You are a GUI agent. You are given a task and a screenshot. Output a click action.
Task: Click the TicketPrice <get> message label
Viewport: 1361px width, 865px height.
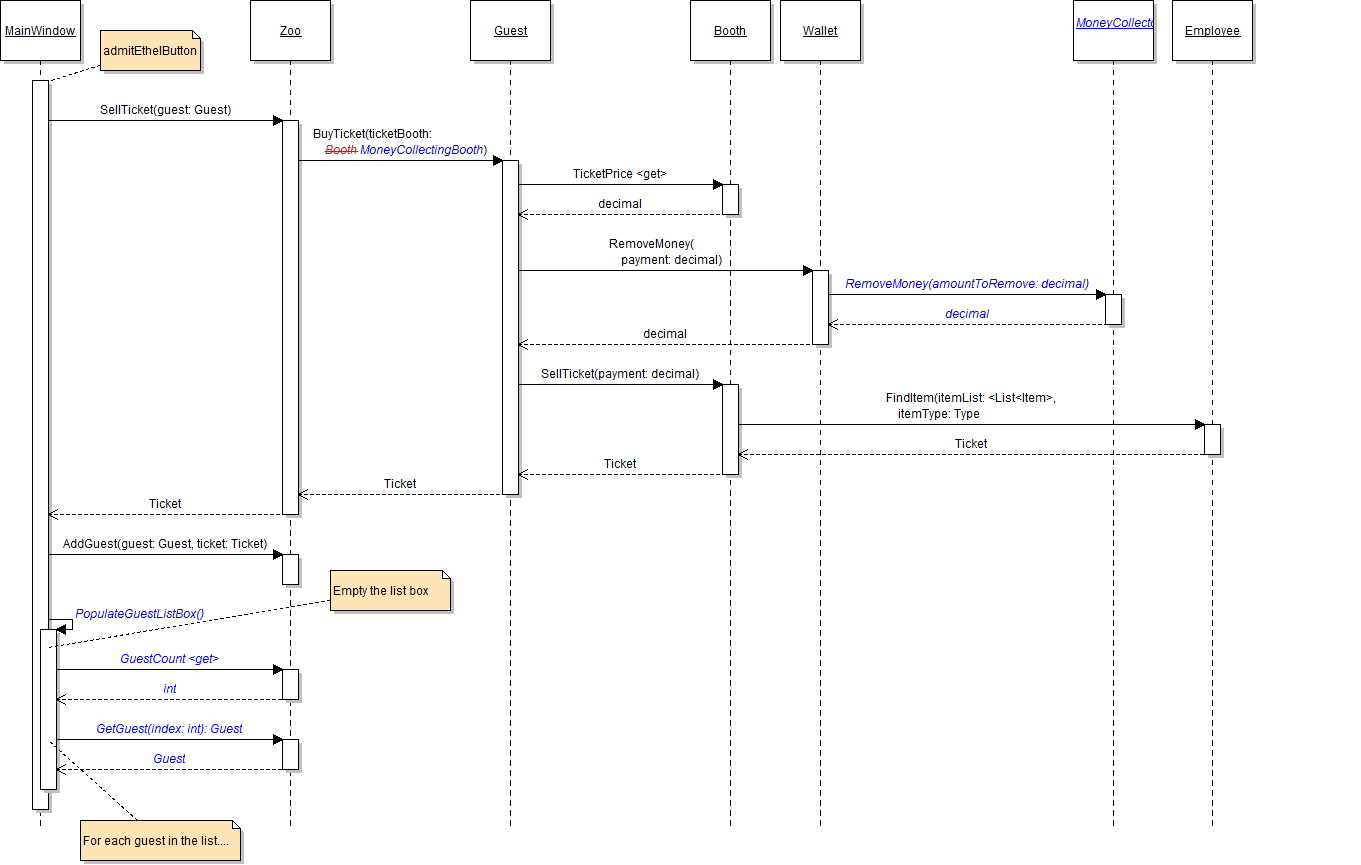[x=619, y=174]
